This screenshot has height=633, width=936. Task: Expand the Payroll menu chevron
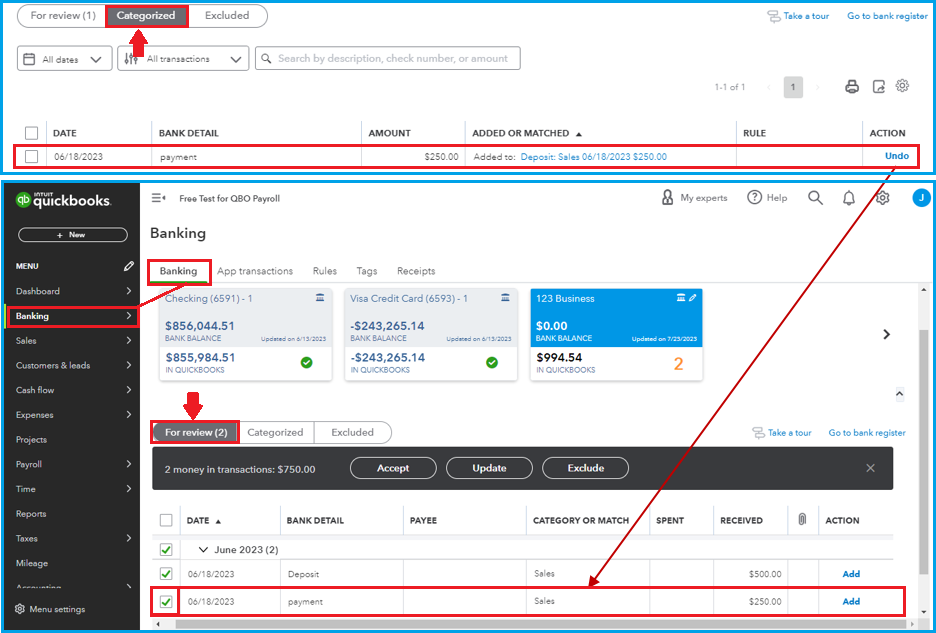click(128, 464)
